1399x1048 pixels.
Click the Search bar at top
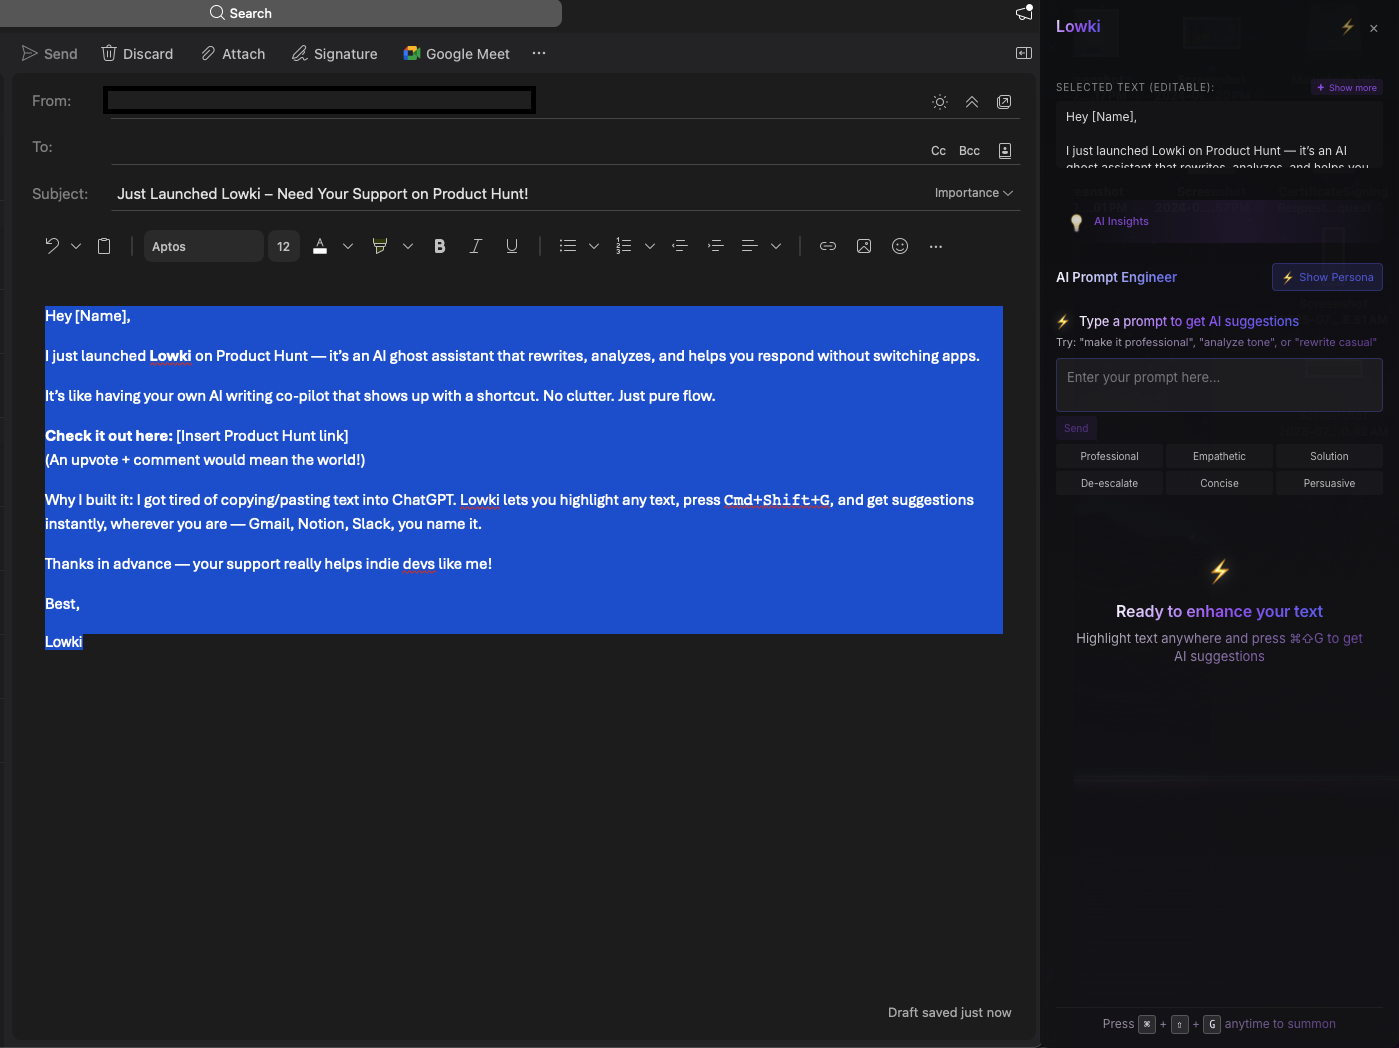[281, 13]
